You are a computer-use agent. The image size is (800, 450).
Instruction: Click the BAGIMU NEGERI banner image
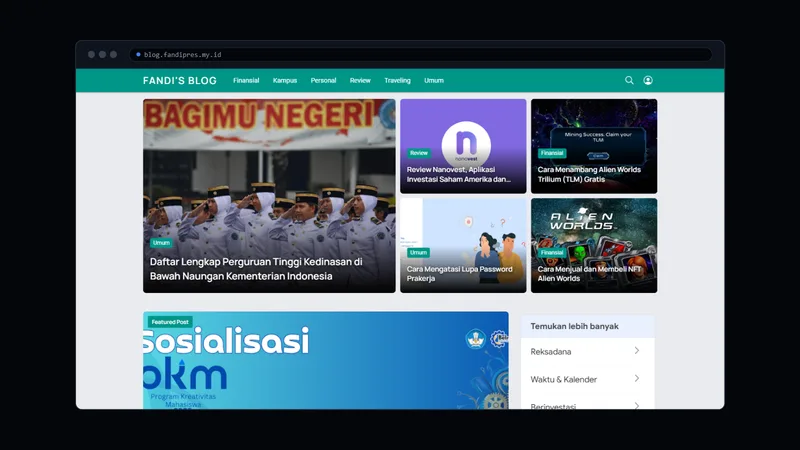(269, 196)
